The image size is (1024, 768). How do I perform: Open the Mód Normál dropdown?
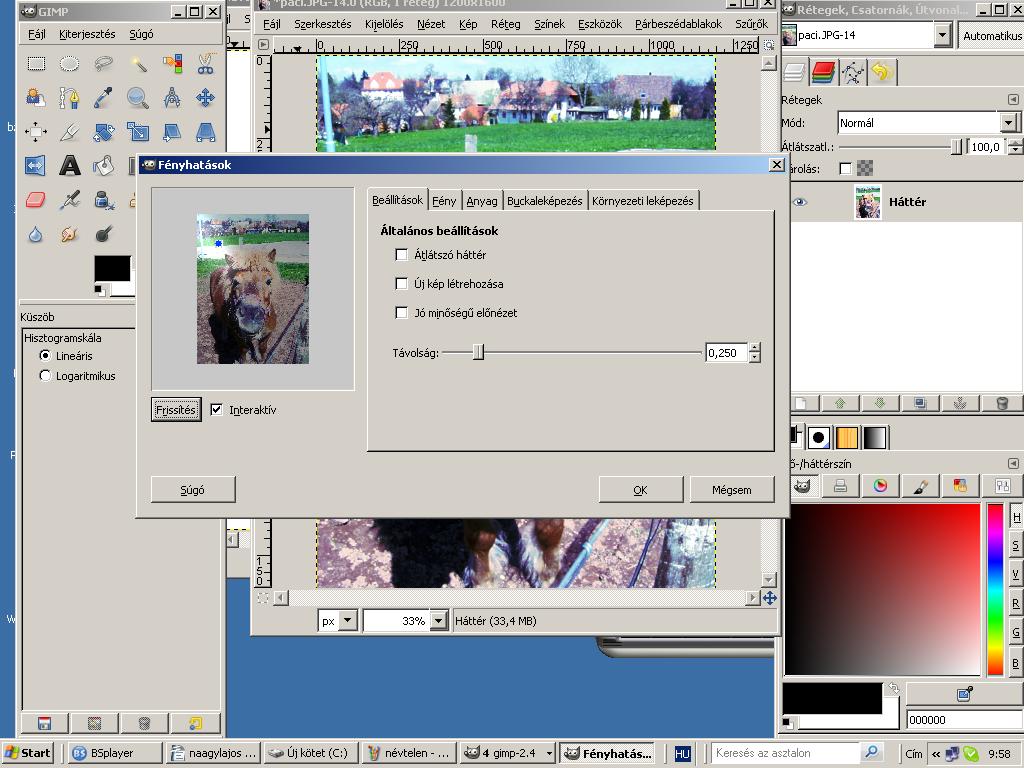1008,122
